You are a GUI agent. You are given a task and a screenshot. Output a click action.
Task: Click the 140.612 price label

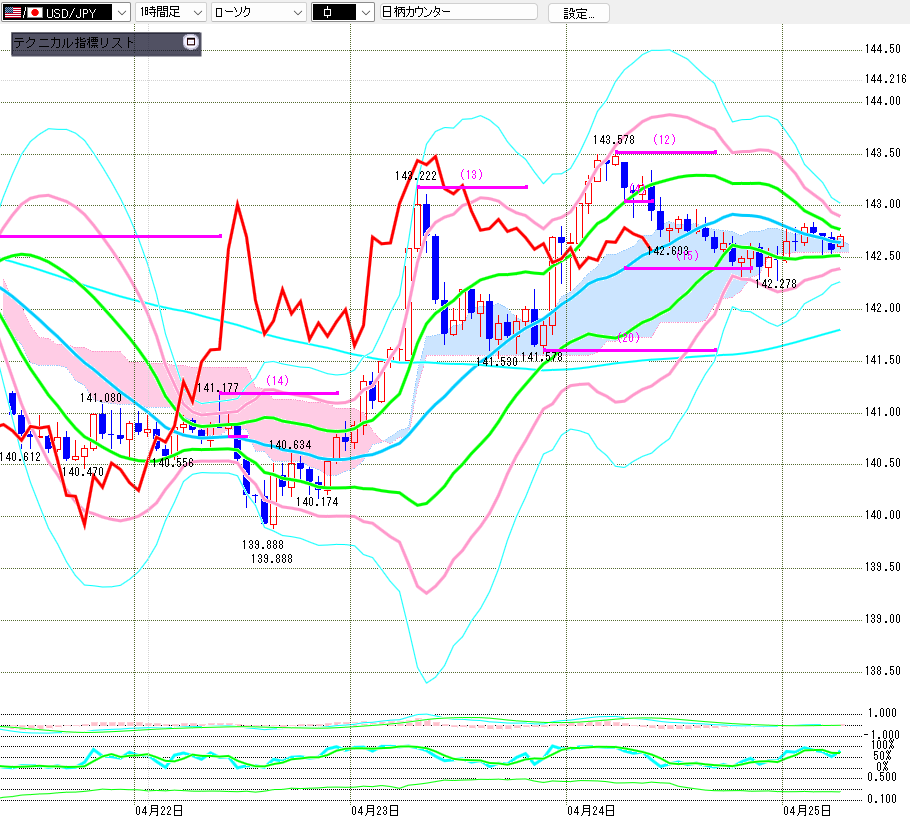point(20,457)
